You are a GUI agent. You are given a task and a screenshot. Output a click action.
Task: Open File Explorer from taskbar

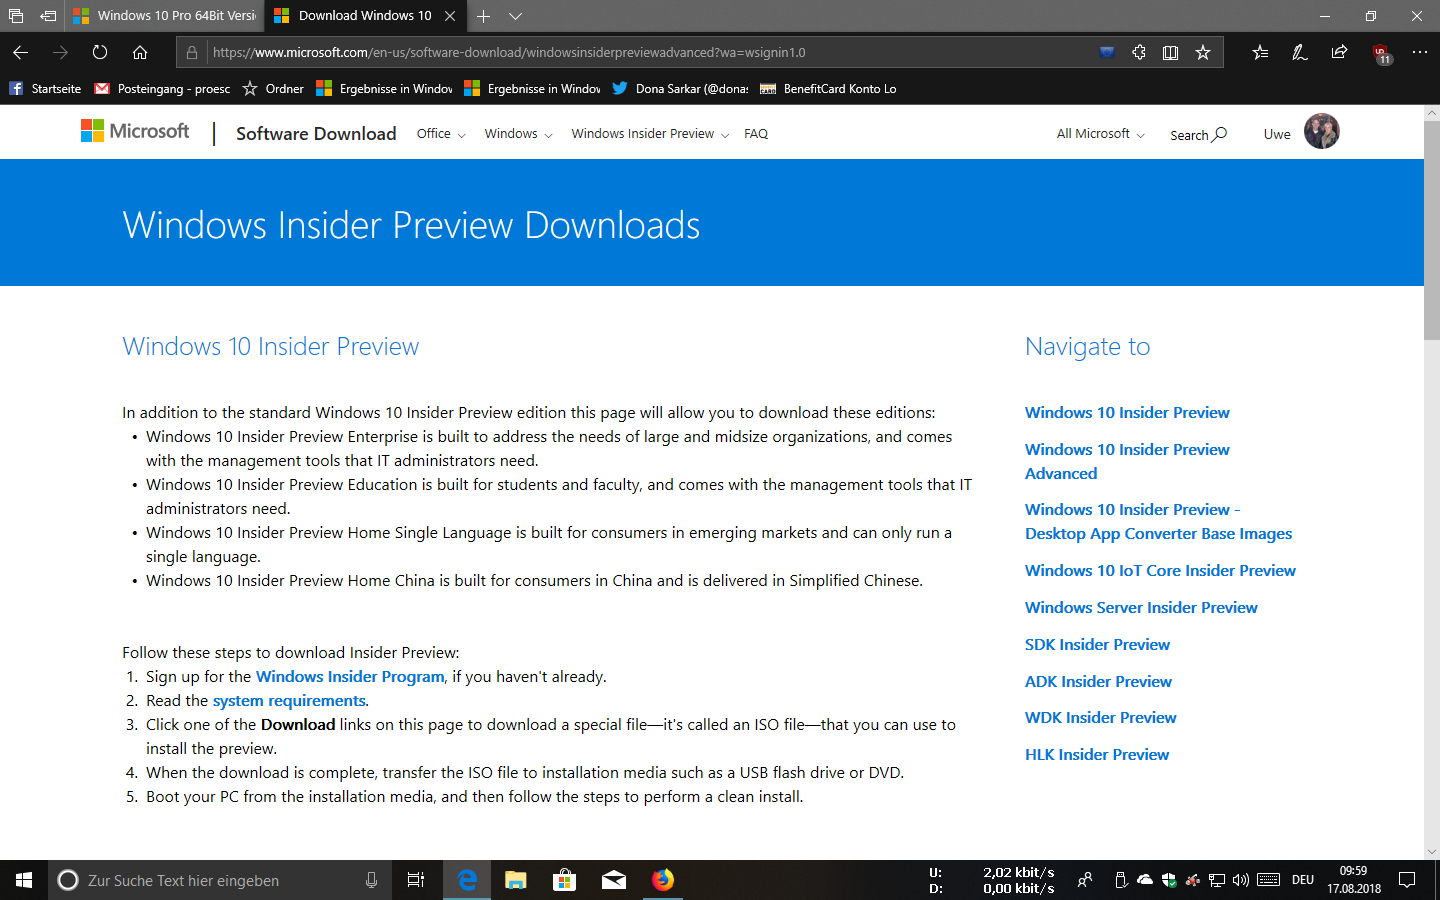pos(515,880)
